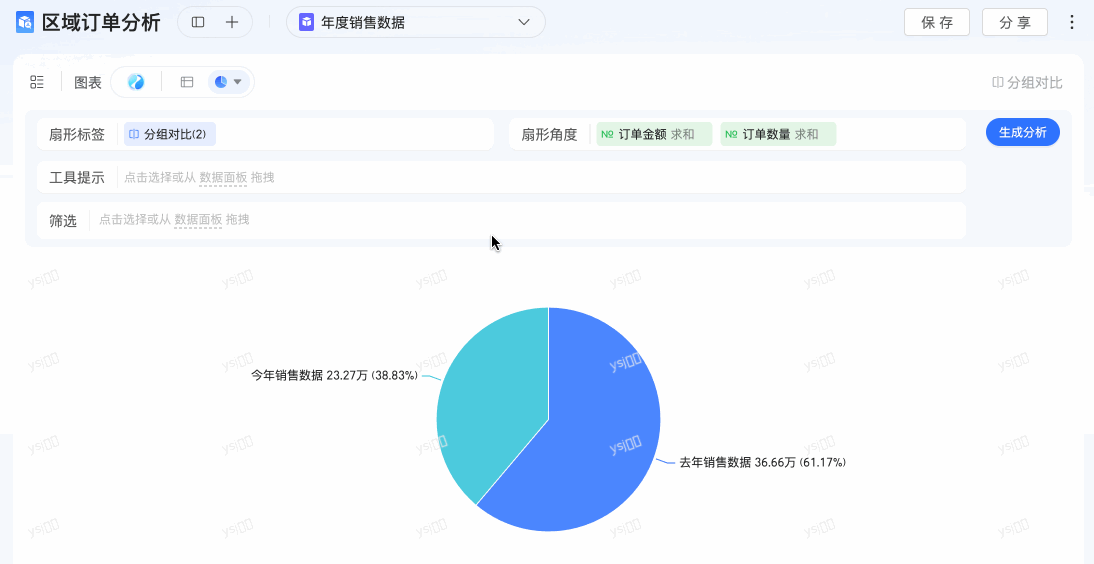The width and height of the screenshot is (1094, 564).
Task: Switch to table view icon
Action: tap(187, 82)
